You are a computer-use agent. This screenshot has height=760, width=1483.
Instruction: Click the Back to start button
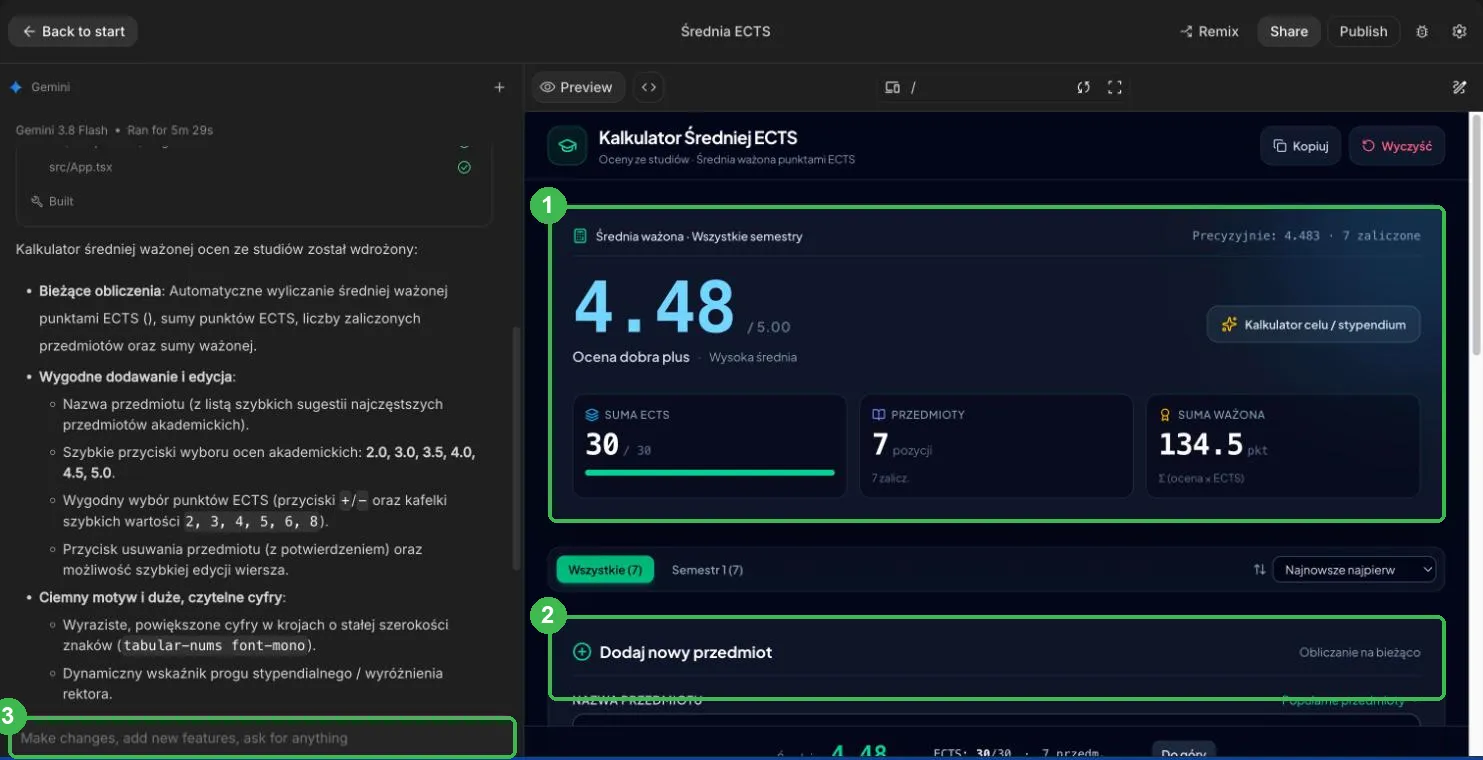coord(73,31)
